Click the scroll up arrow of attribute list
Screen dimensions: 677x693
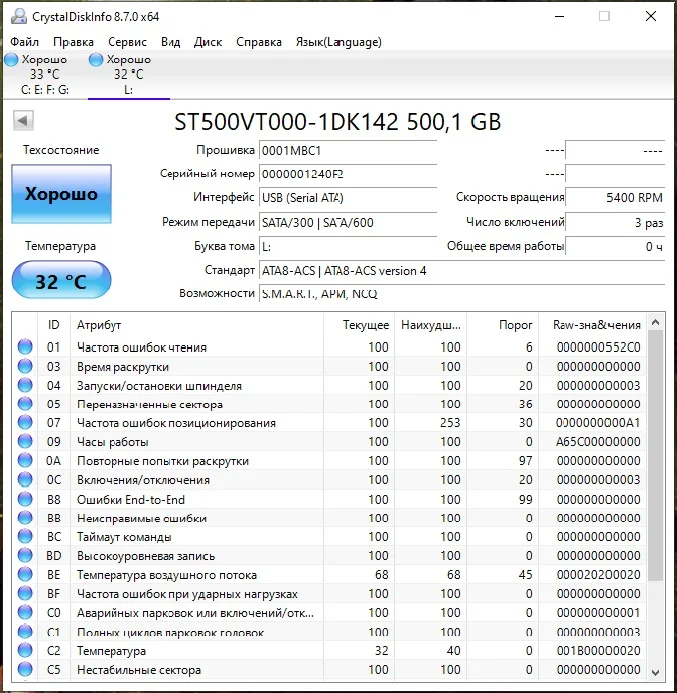coord(656,323)
